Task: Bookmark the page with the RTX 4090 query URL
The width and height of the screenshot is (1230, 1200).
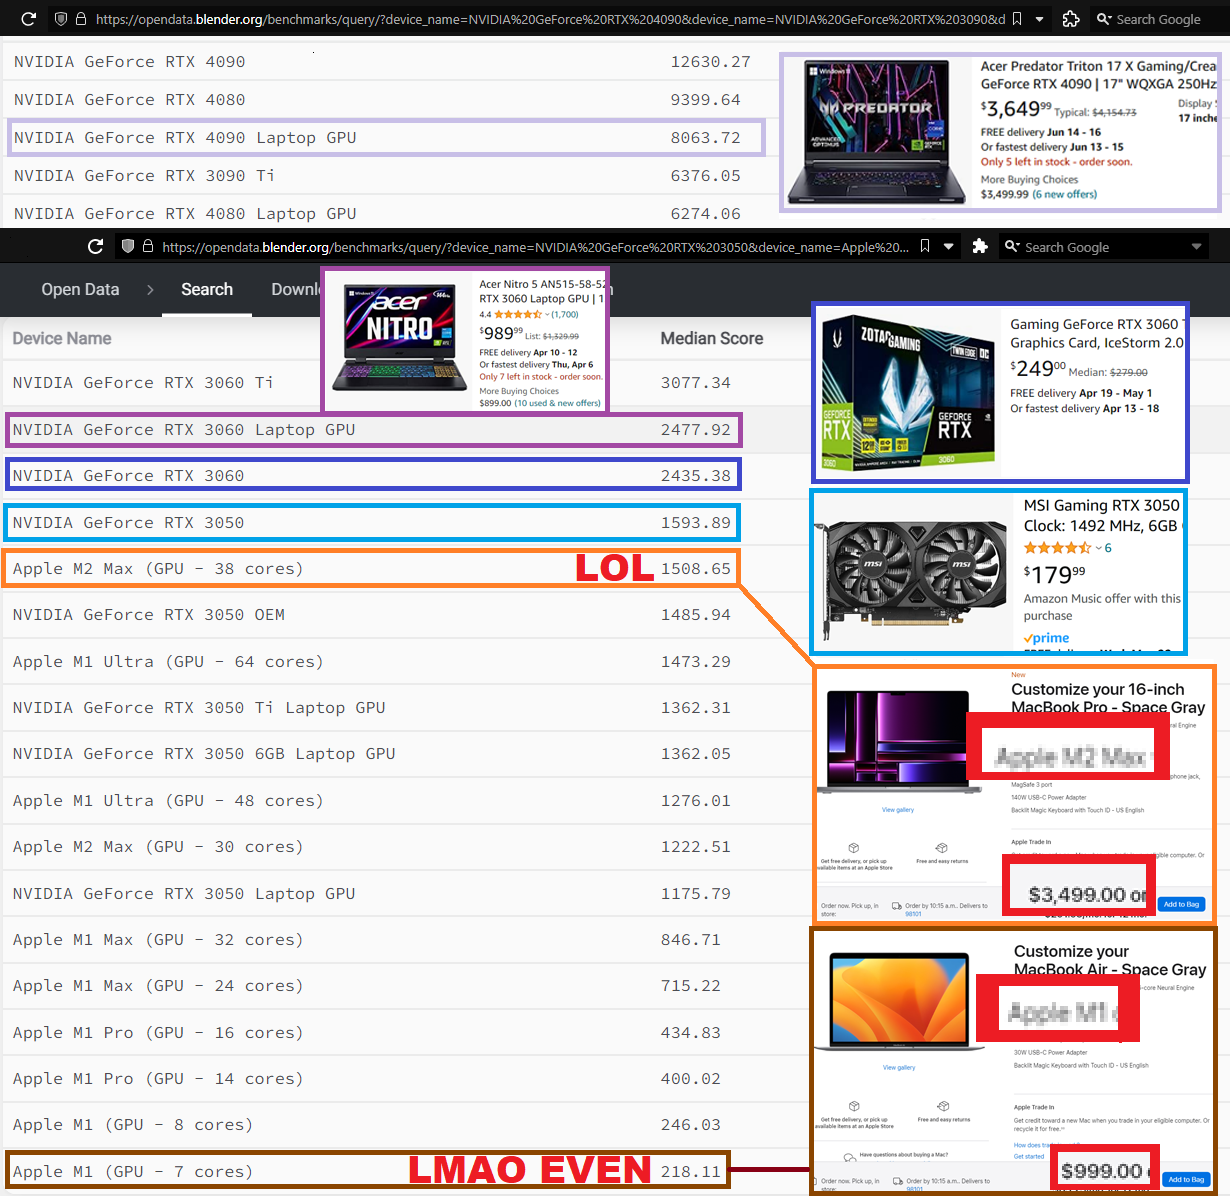Action: [x=1017, y=18]
